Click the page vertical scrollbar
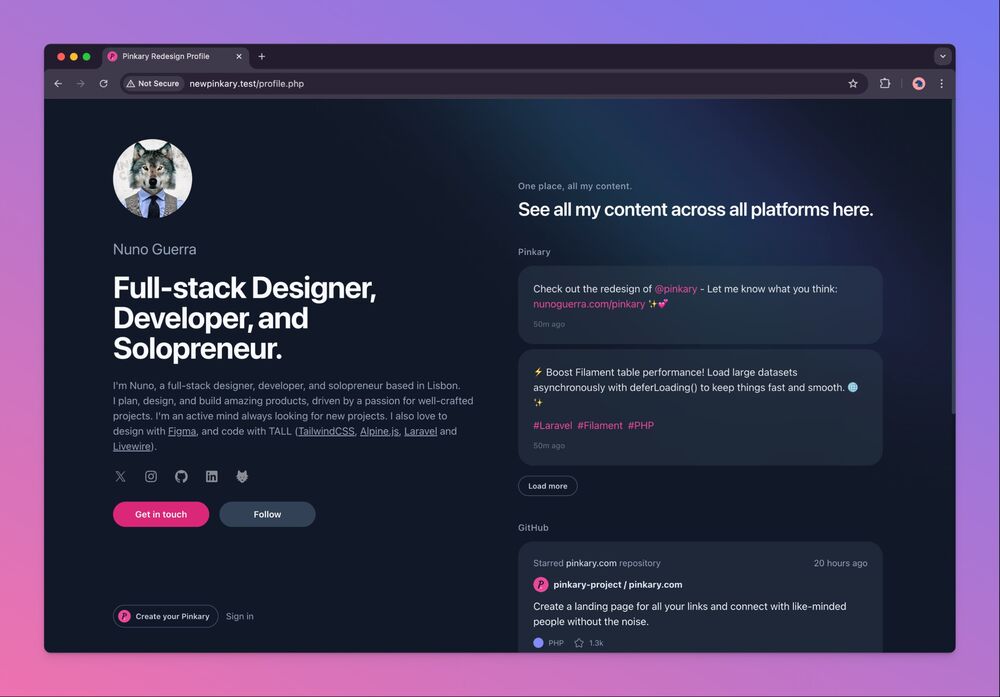This screenshot has height=697, width=1000. (x=953, y=255)
